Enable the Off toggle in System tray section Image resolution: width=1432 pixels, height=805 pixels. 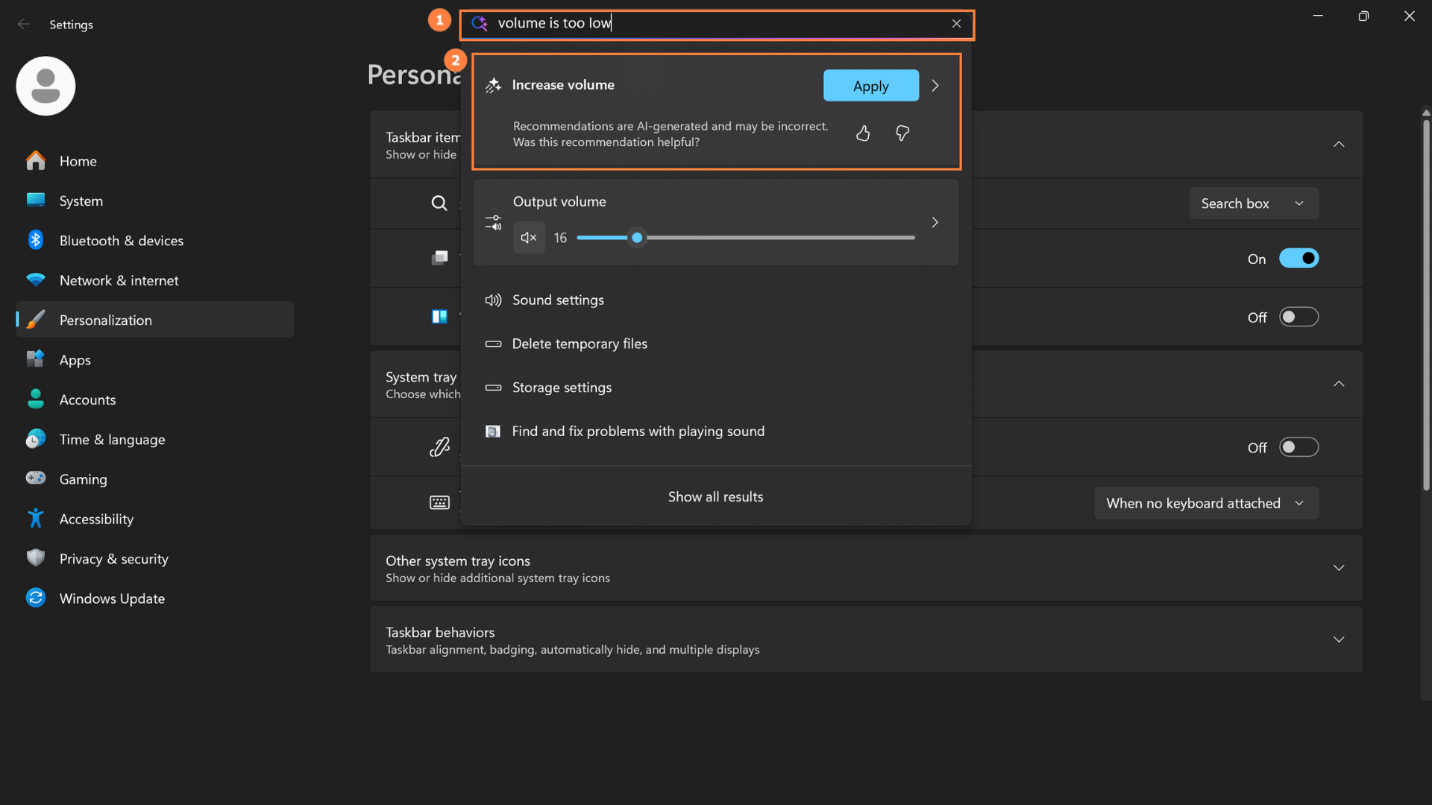click(1299, 447)
